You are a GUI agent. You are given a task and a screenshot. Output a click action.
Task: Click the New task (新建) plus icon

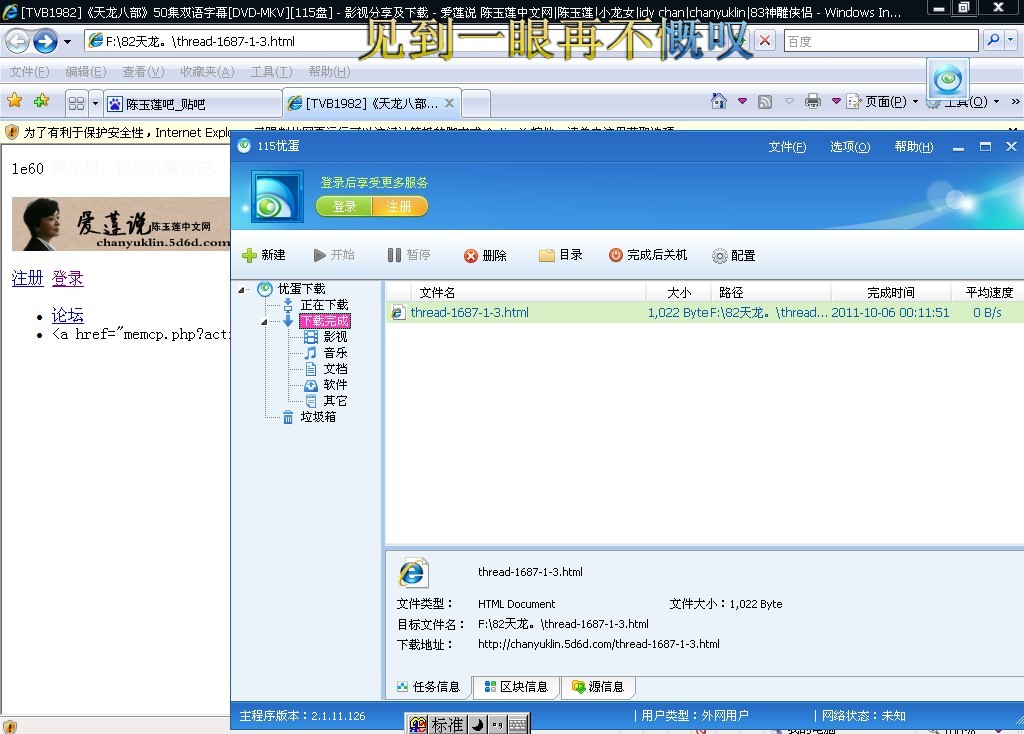click(x=249, y=255)
